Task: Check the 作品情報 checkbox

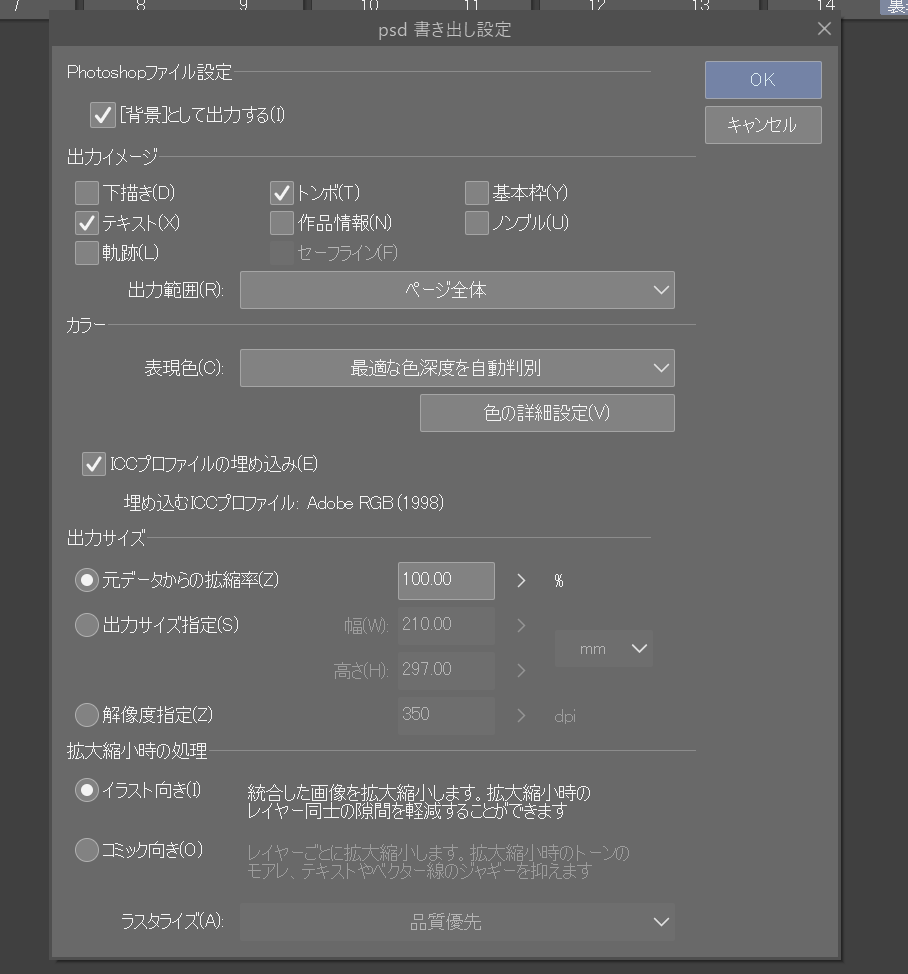Action: (282, 223)
